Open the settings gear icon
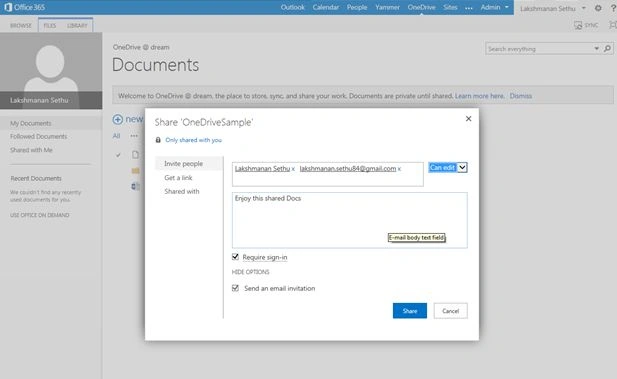617x379 pixels. pyautogui.click(x=598, y=8)
